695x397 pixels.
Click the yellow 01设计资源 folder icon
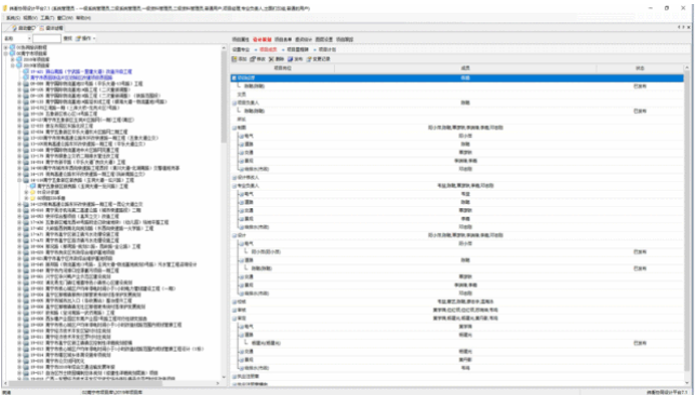32,192
